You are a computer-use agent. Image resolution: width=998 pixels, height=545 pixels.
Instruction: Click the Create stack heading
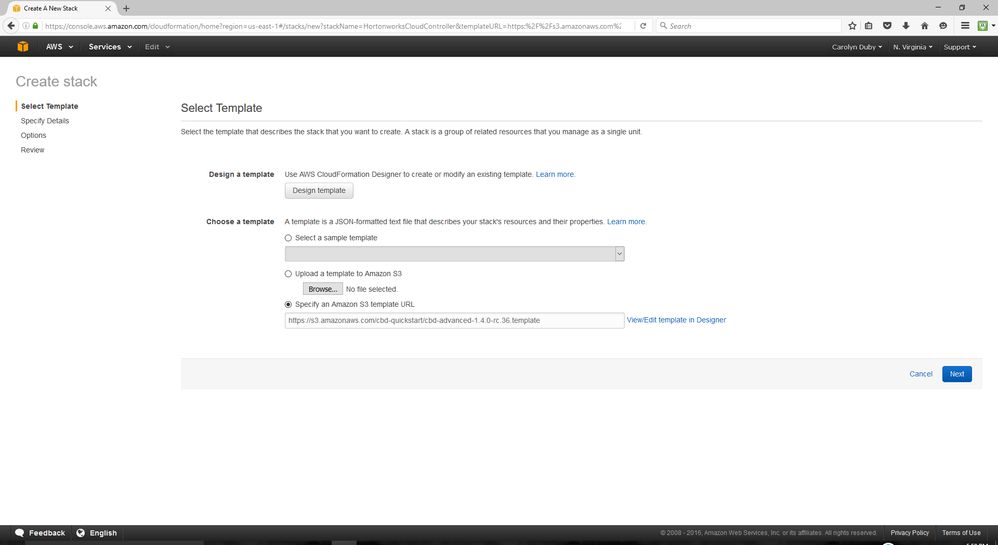tap(56, 81)
